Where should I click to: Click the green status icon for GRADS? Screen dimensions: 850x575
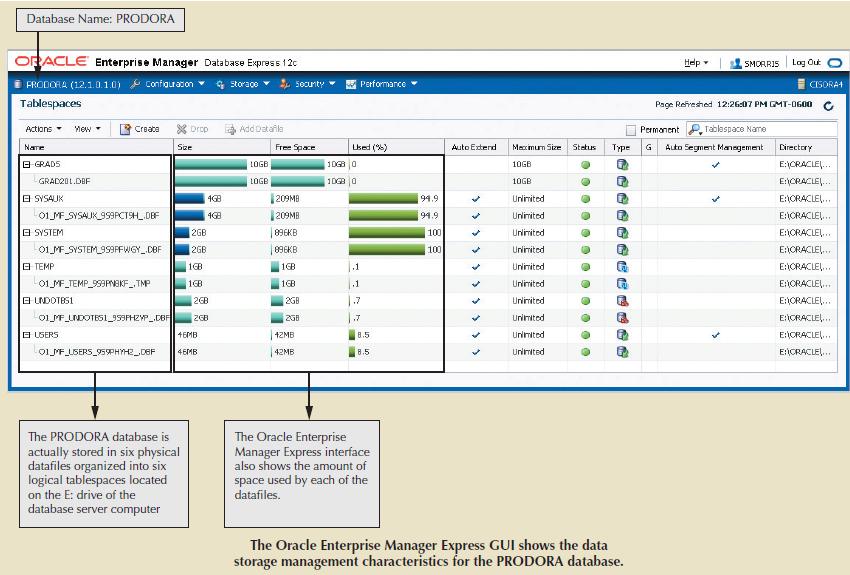pos(585,165)
